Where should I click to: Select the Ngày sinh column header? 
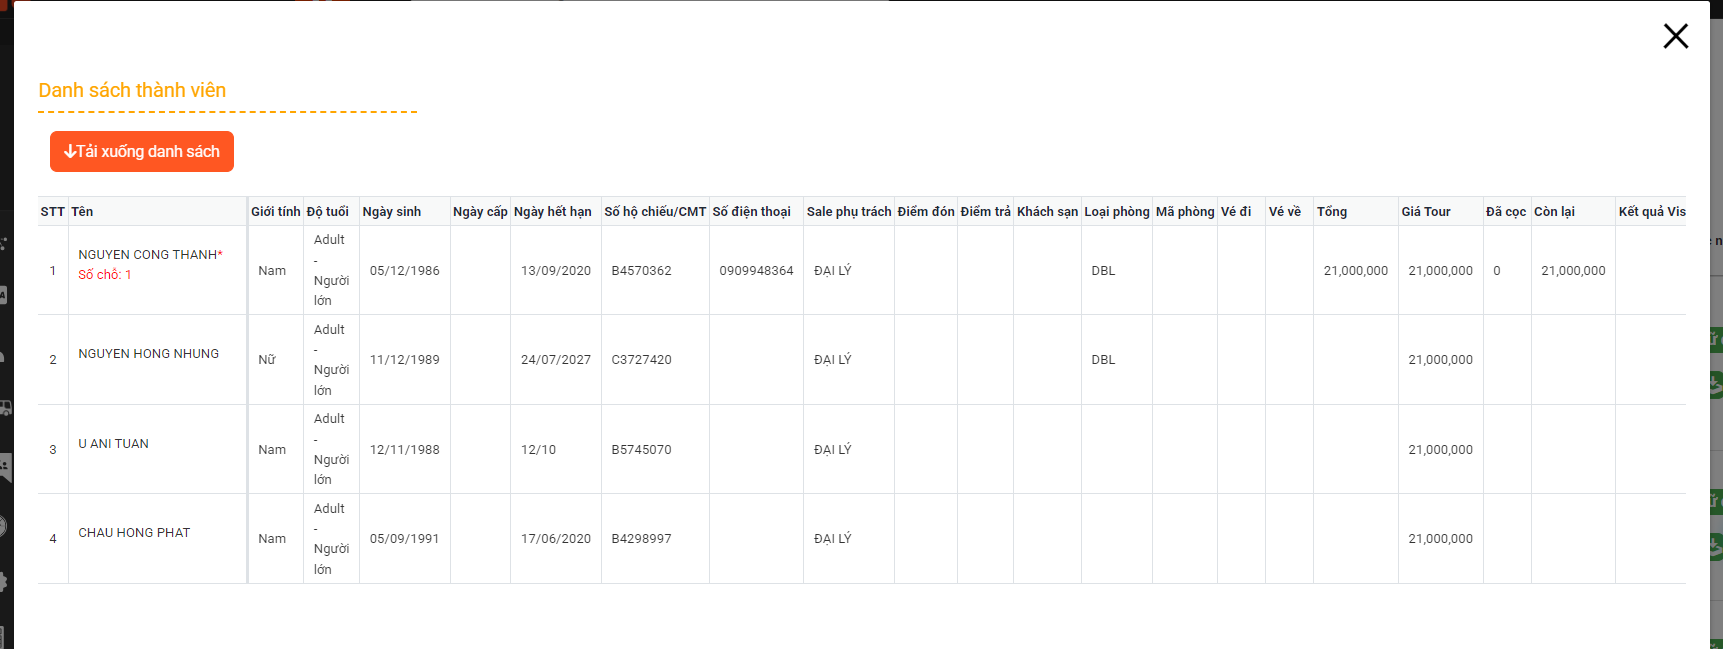[x=392, y=212]
